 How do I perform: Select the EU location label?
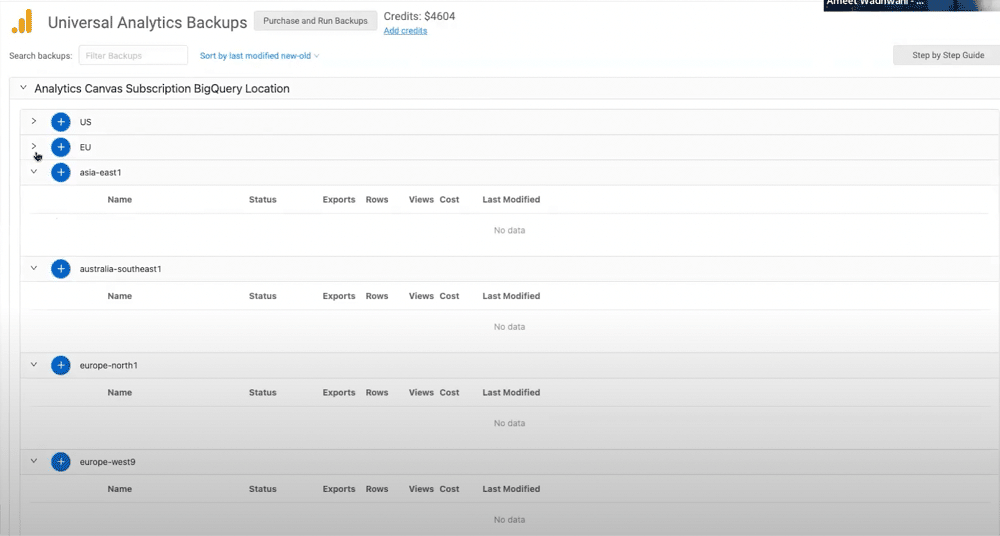85,147
